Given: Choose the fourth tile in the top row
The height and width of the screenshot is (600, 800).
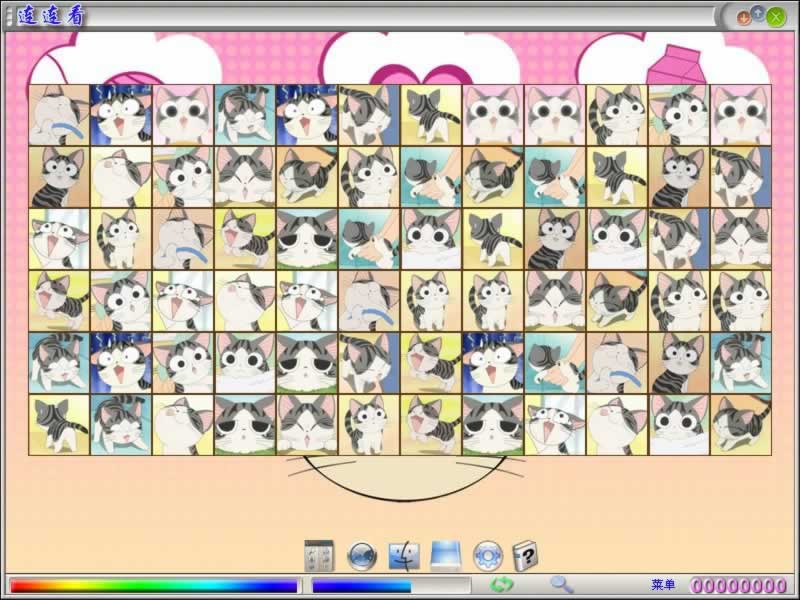Looking at the screenshot, I should click(x=245, y=115).
